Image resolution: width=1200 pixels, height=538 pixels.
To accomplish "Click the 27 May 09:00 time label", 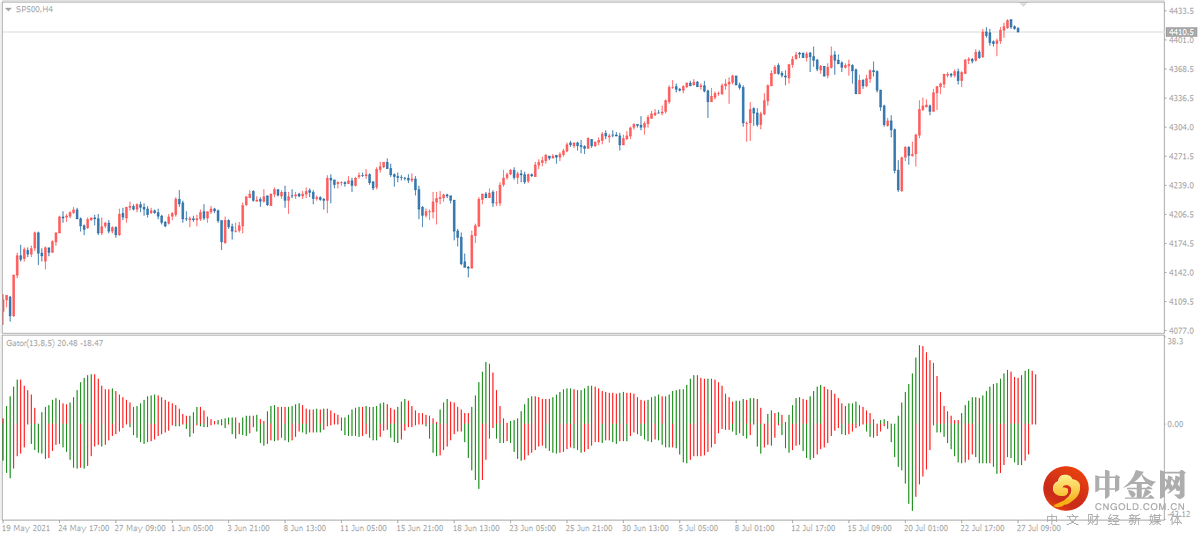I will [x=141, y=527].
